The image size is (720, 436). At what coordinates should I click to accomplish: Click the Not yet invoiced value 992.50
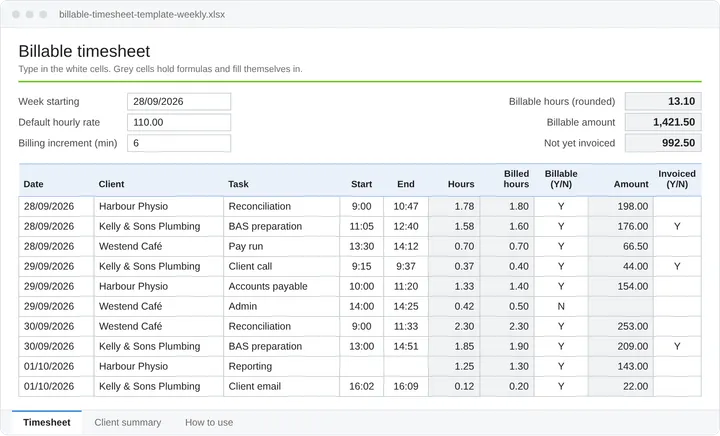(x=663, y=143)
